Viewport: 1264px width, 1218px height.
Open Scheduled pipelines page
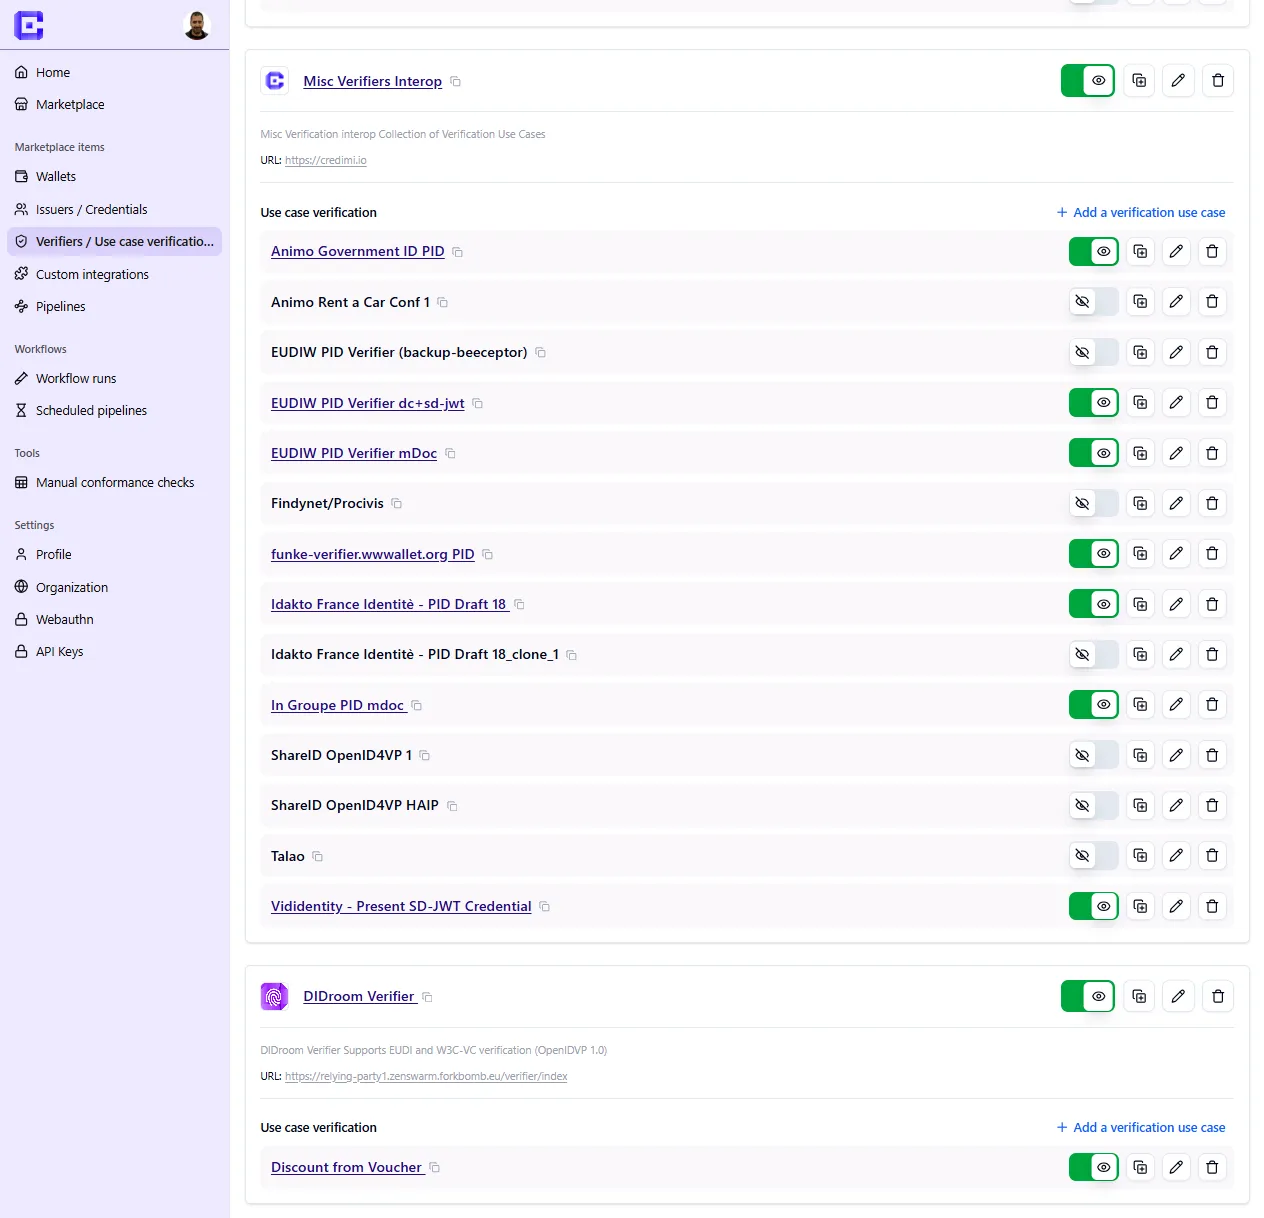pyautogui.click(x=91, y=410)
